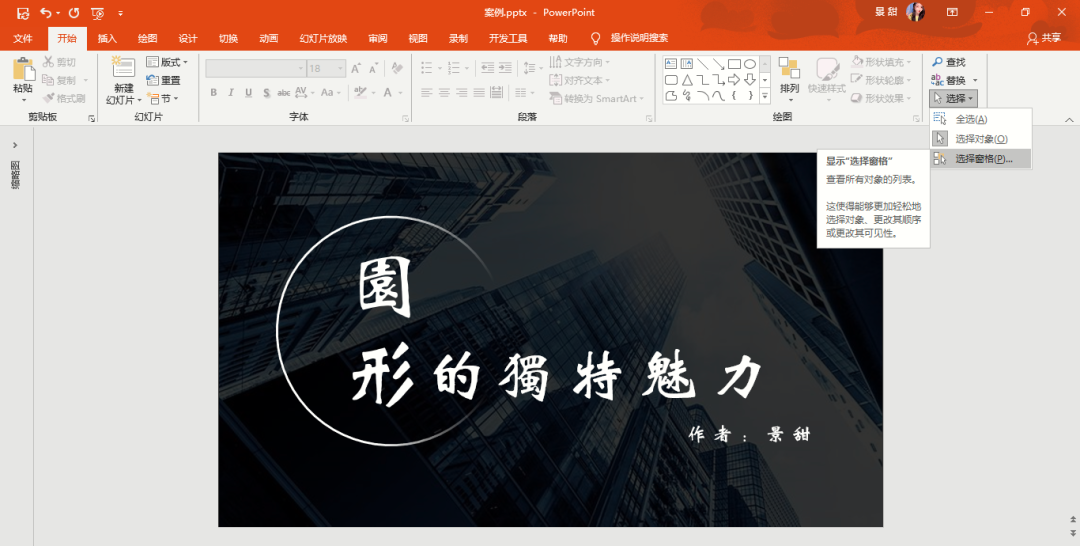The width and height of the screenshot is (1080, 546).
Task: Start slideshow from beginning in quick access toolbar
Action: click(x=97, y=13)
